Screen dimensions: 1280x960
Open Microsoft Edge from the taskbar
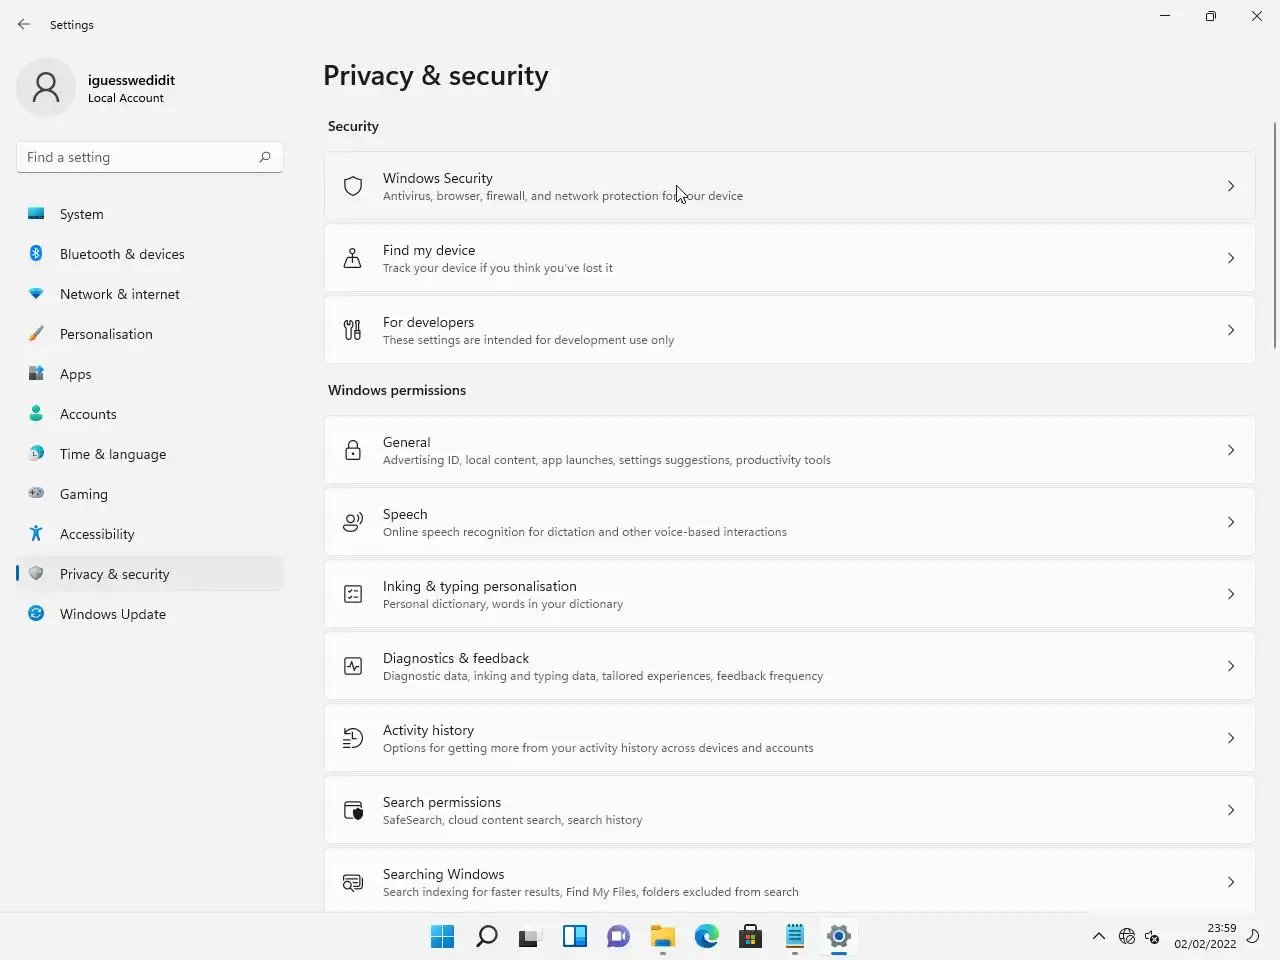707,936
